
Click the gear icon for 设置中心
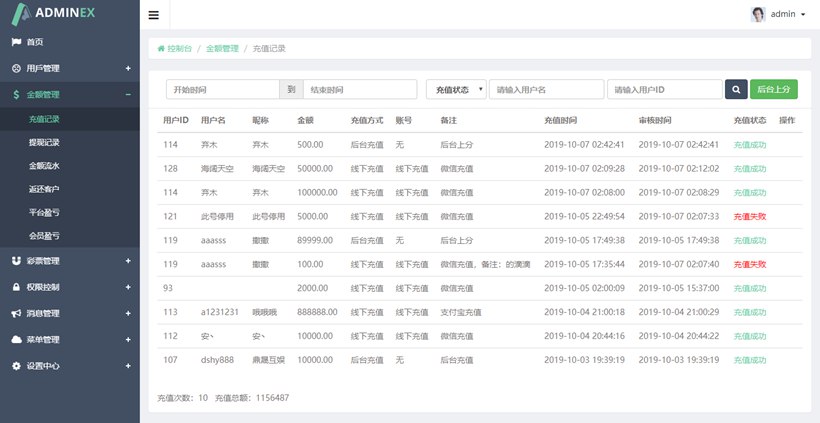coord(16,366)
